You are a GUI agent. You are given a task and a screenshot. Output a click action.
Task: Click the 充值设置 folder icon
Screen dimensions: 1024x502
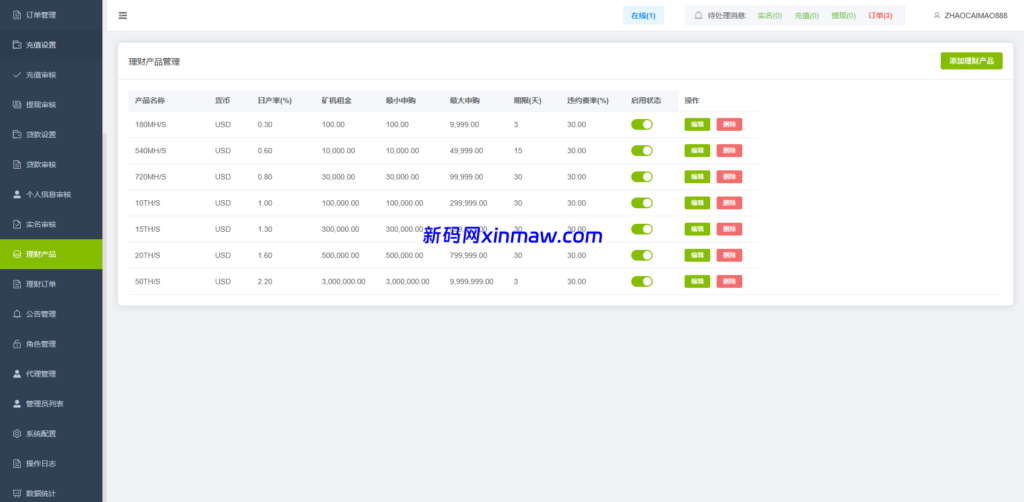pyautogui.click(x=18, y=44)
